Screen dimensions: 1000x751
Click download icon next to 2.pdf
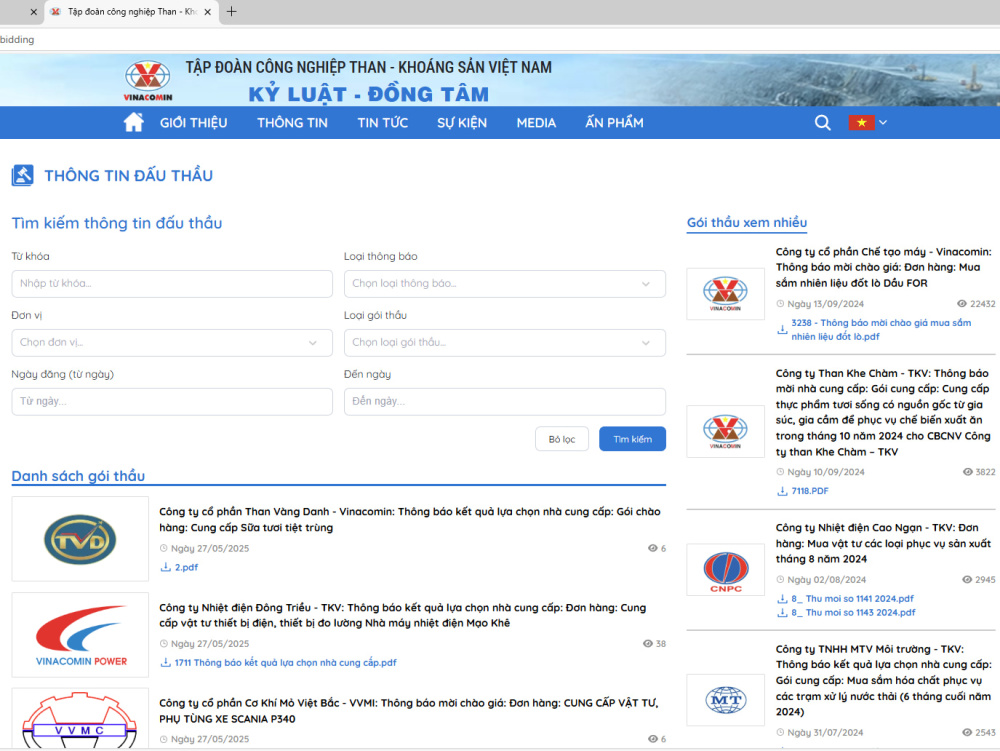pos(165,567)
